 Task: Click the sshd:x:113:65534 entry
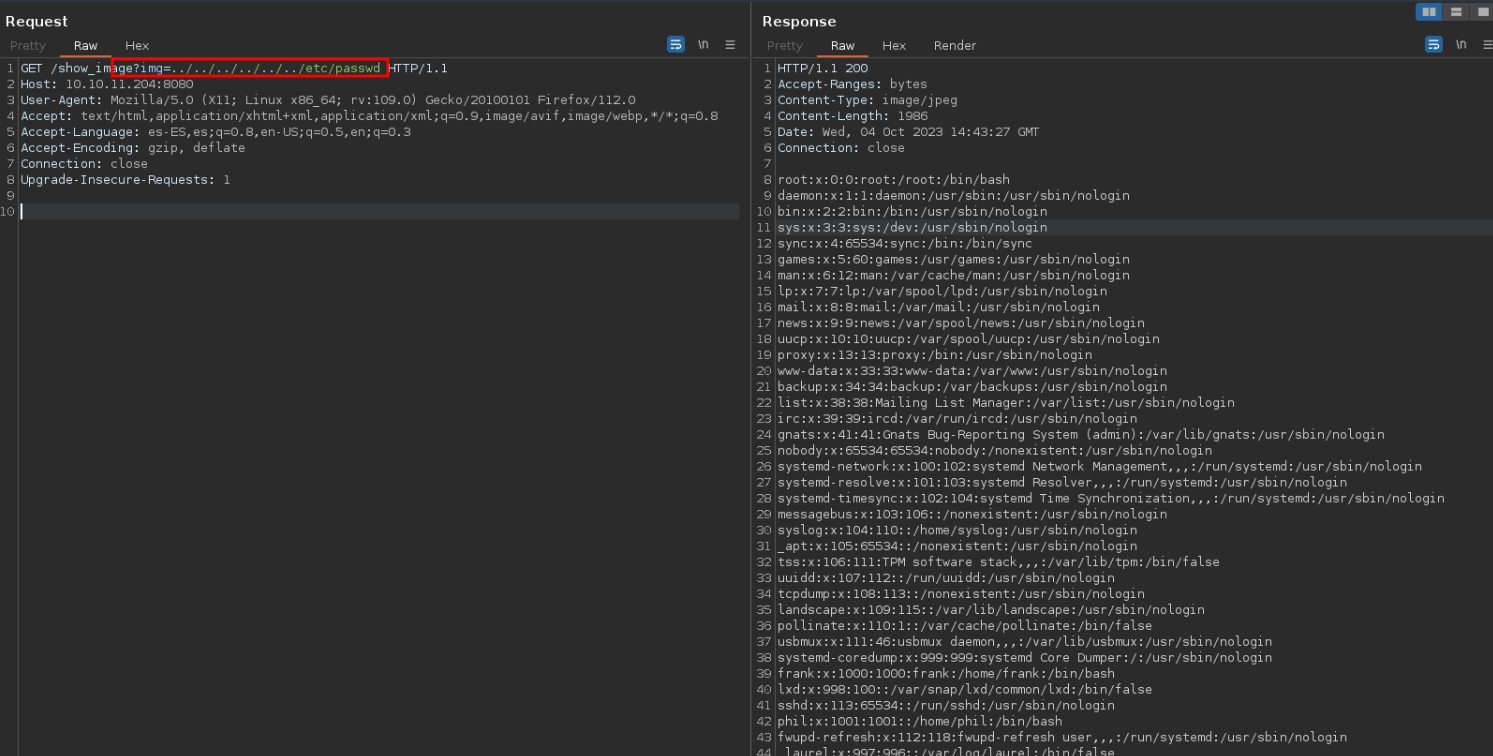click(946, 708)
